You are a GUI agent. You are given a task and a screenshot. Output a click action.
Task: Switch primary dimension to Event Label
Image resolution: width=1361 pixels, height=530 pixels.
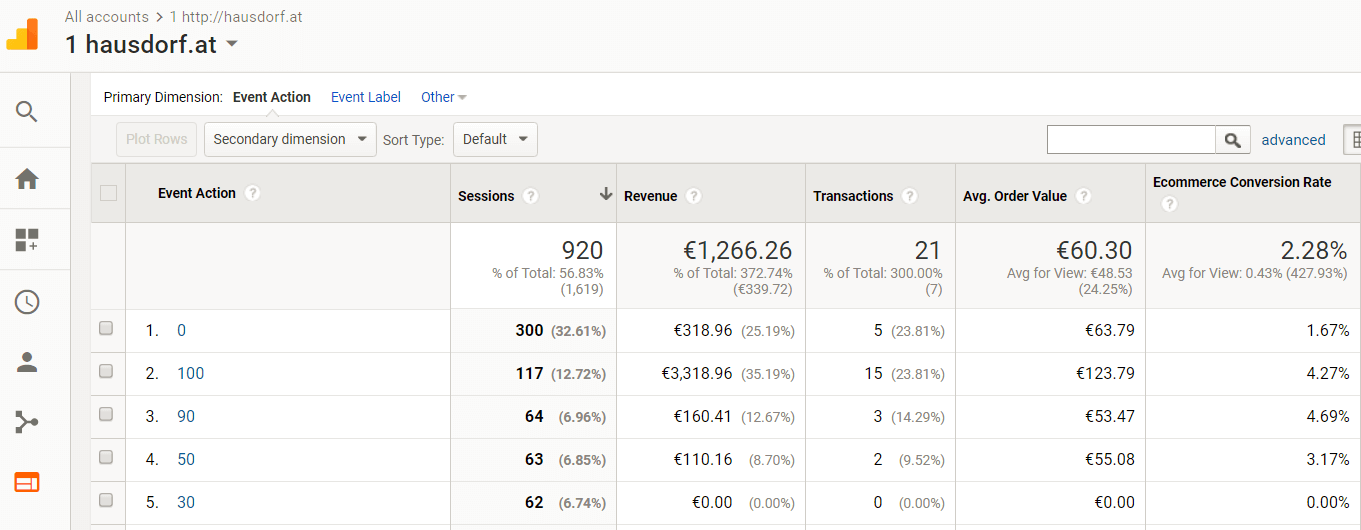[365, 97]
